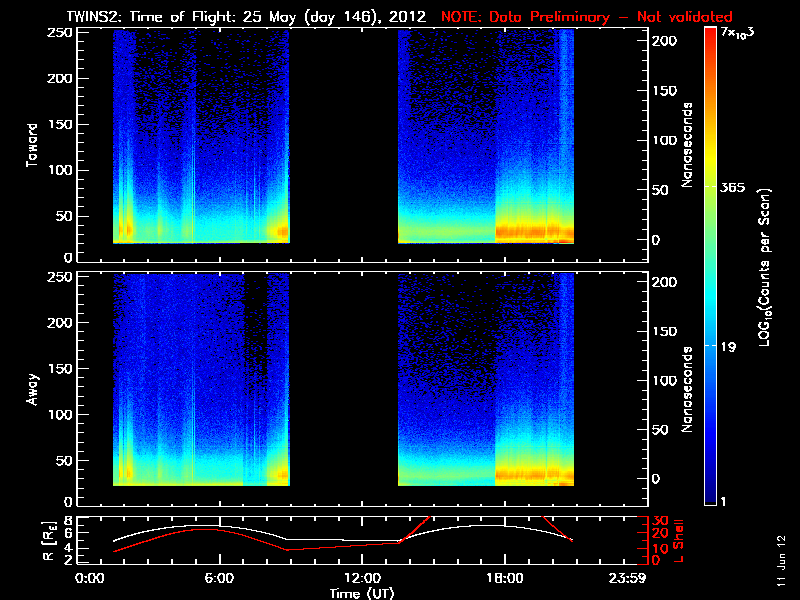Click the 18:00 time axis tick label
The image size is (800, 600).
[503, 578]
